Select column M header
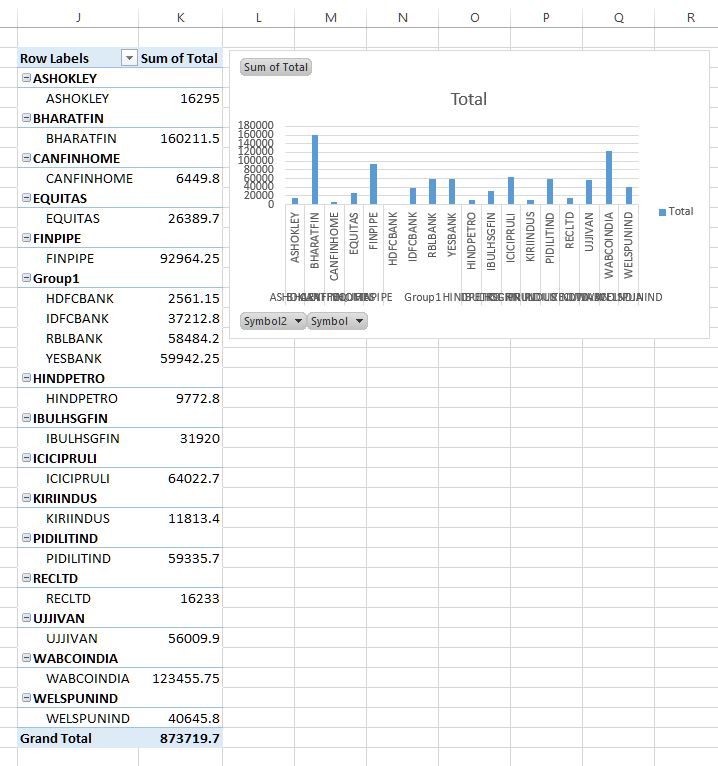The width and height of the screenshot is (718, 766). tap(331, 18)
